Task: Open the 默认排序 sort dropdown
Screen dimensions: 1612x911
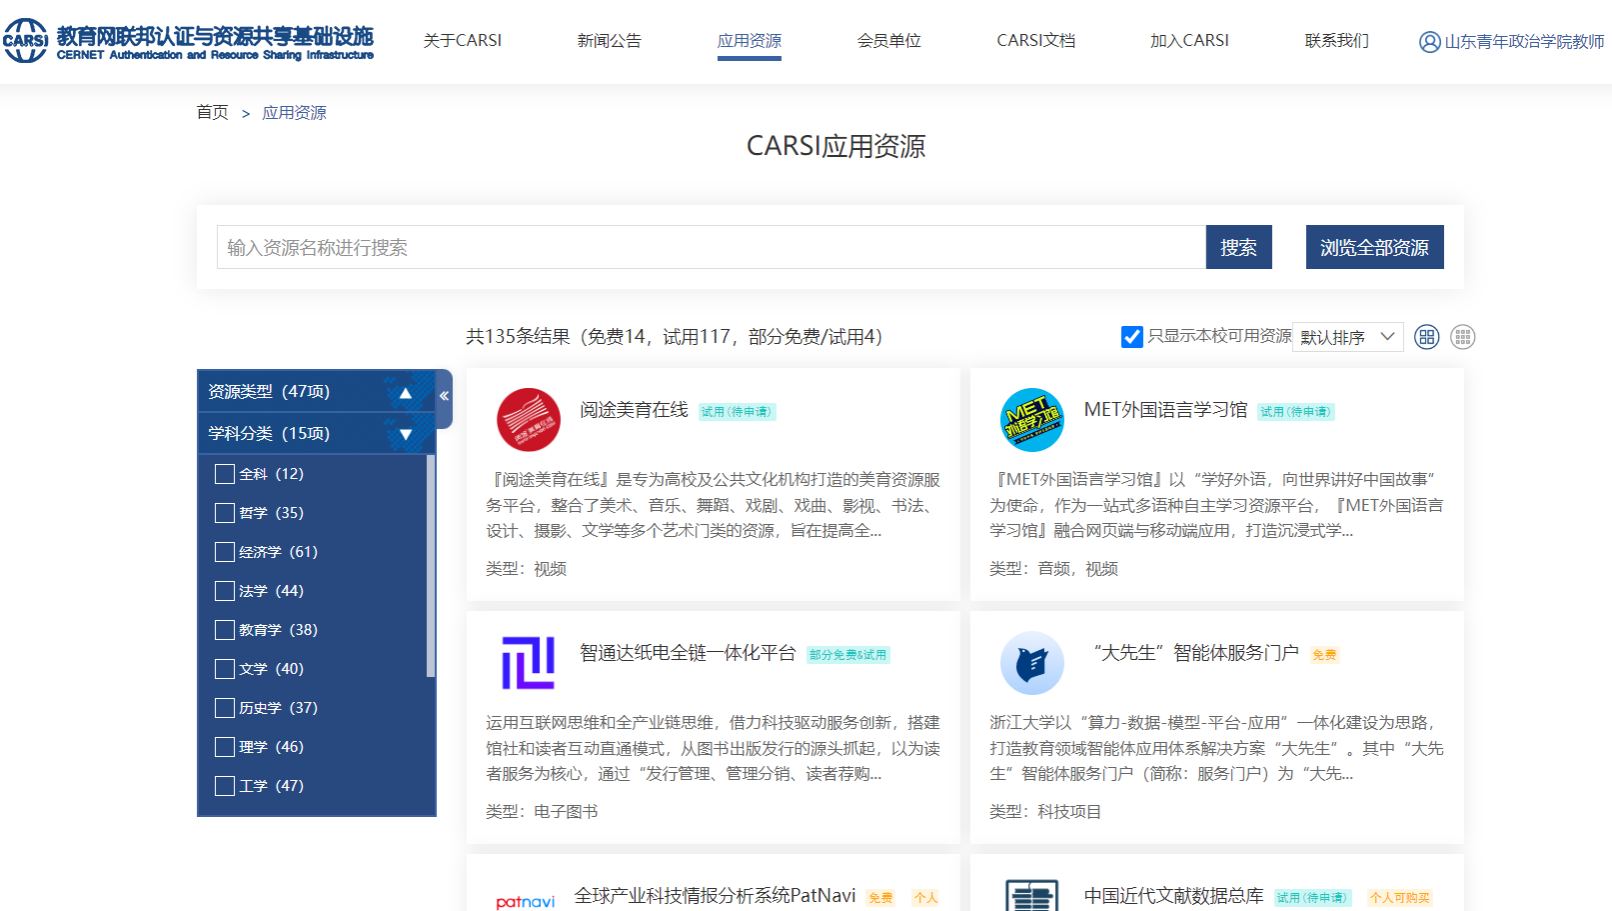Action: click(x=1347, y=337)
